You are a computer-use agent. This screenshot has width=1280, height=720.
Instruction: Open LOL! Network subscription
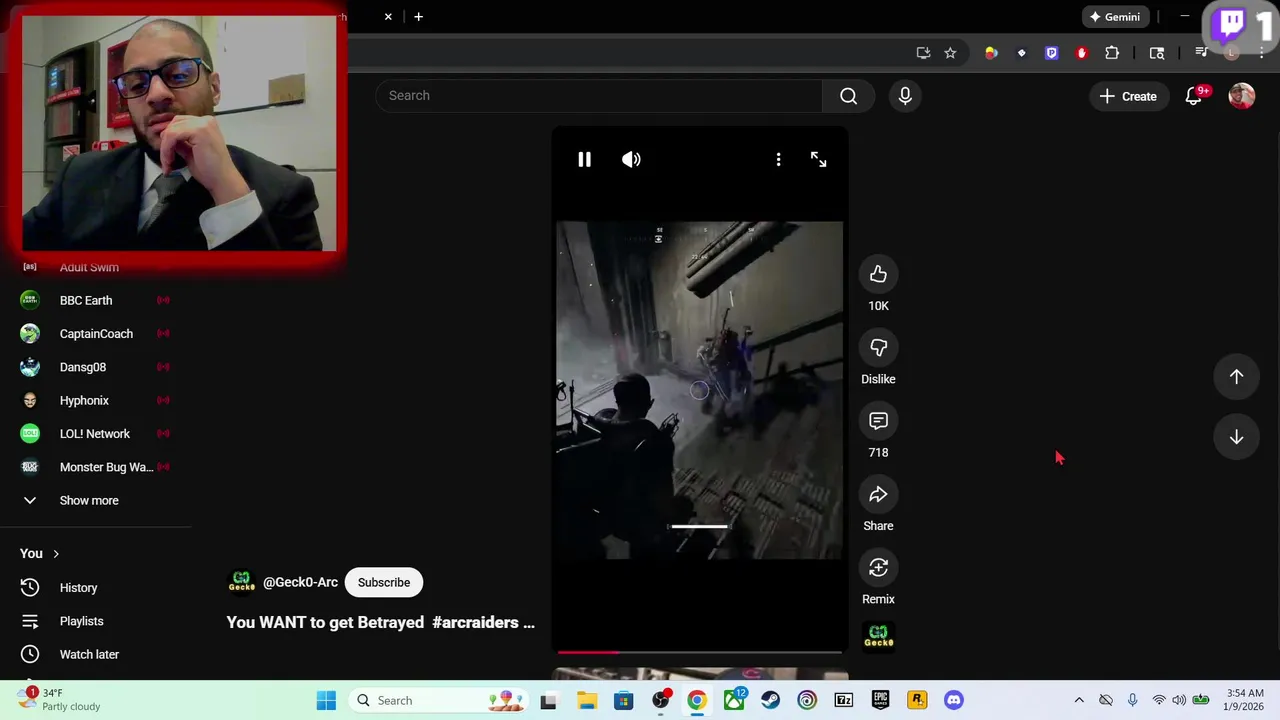click(95, 434)
